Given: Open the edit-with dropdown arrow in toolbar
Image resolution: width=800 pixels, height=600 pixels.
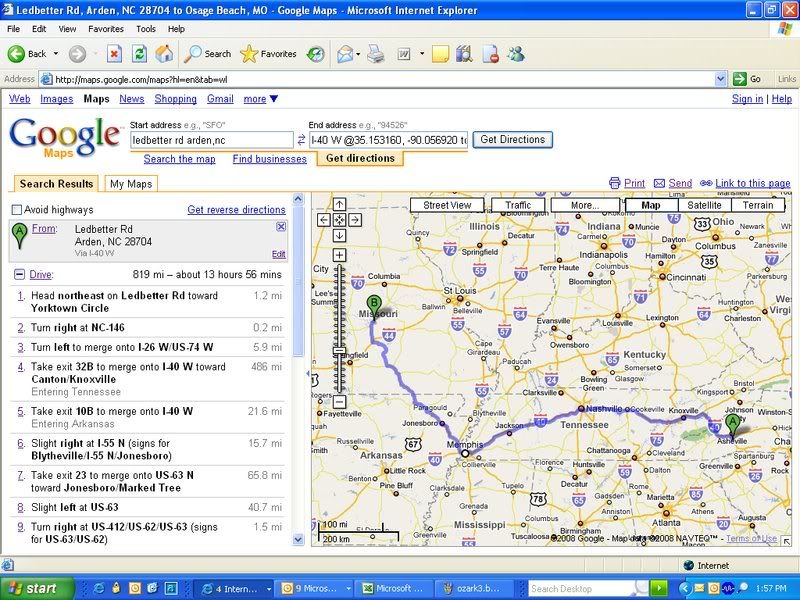Looking at the screenshot, I should [x=421, y=54].
